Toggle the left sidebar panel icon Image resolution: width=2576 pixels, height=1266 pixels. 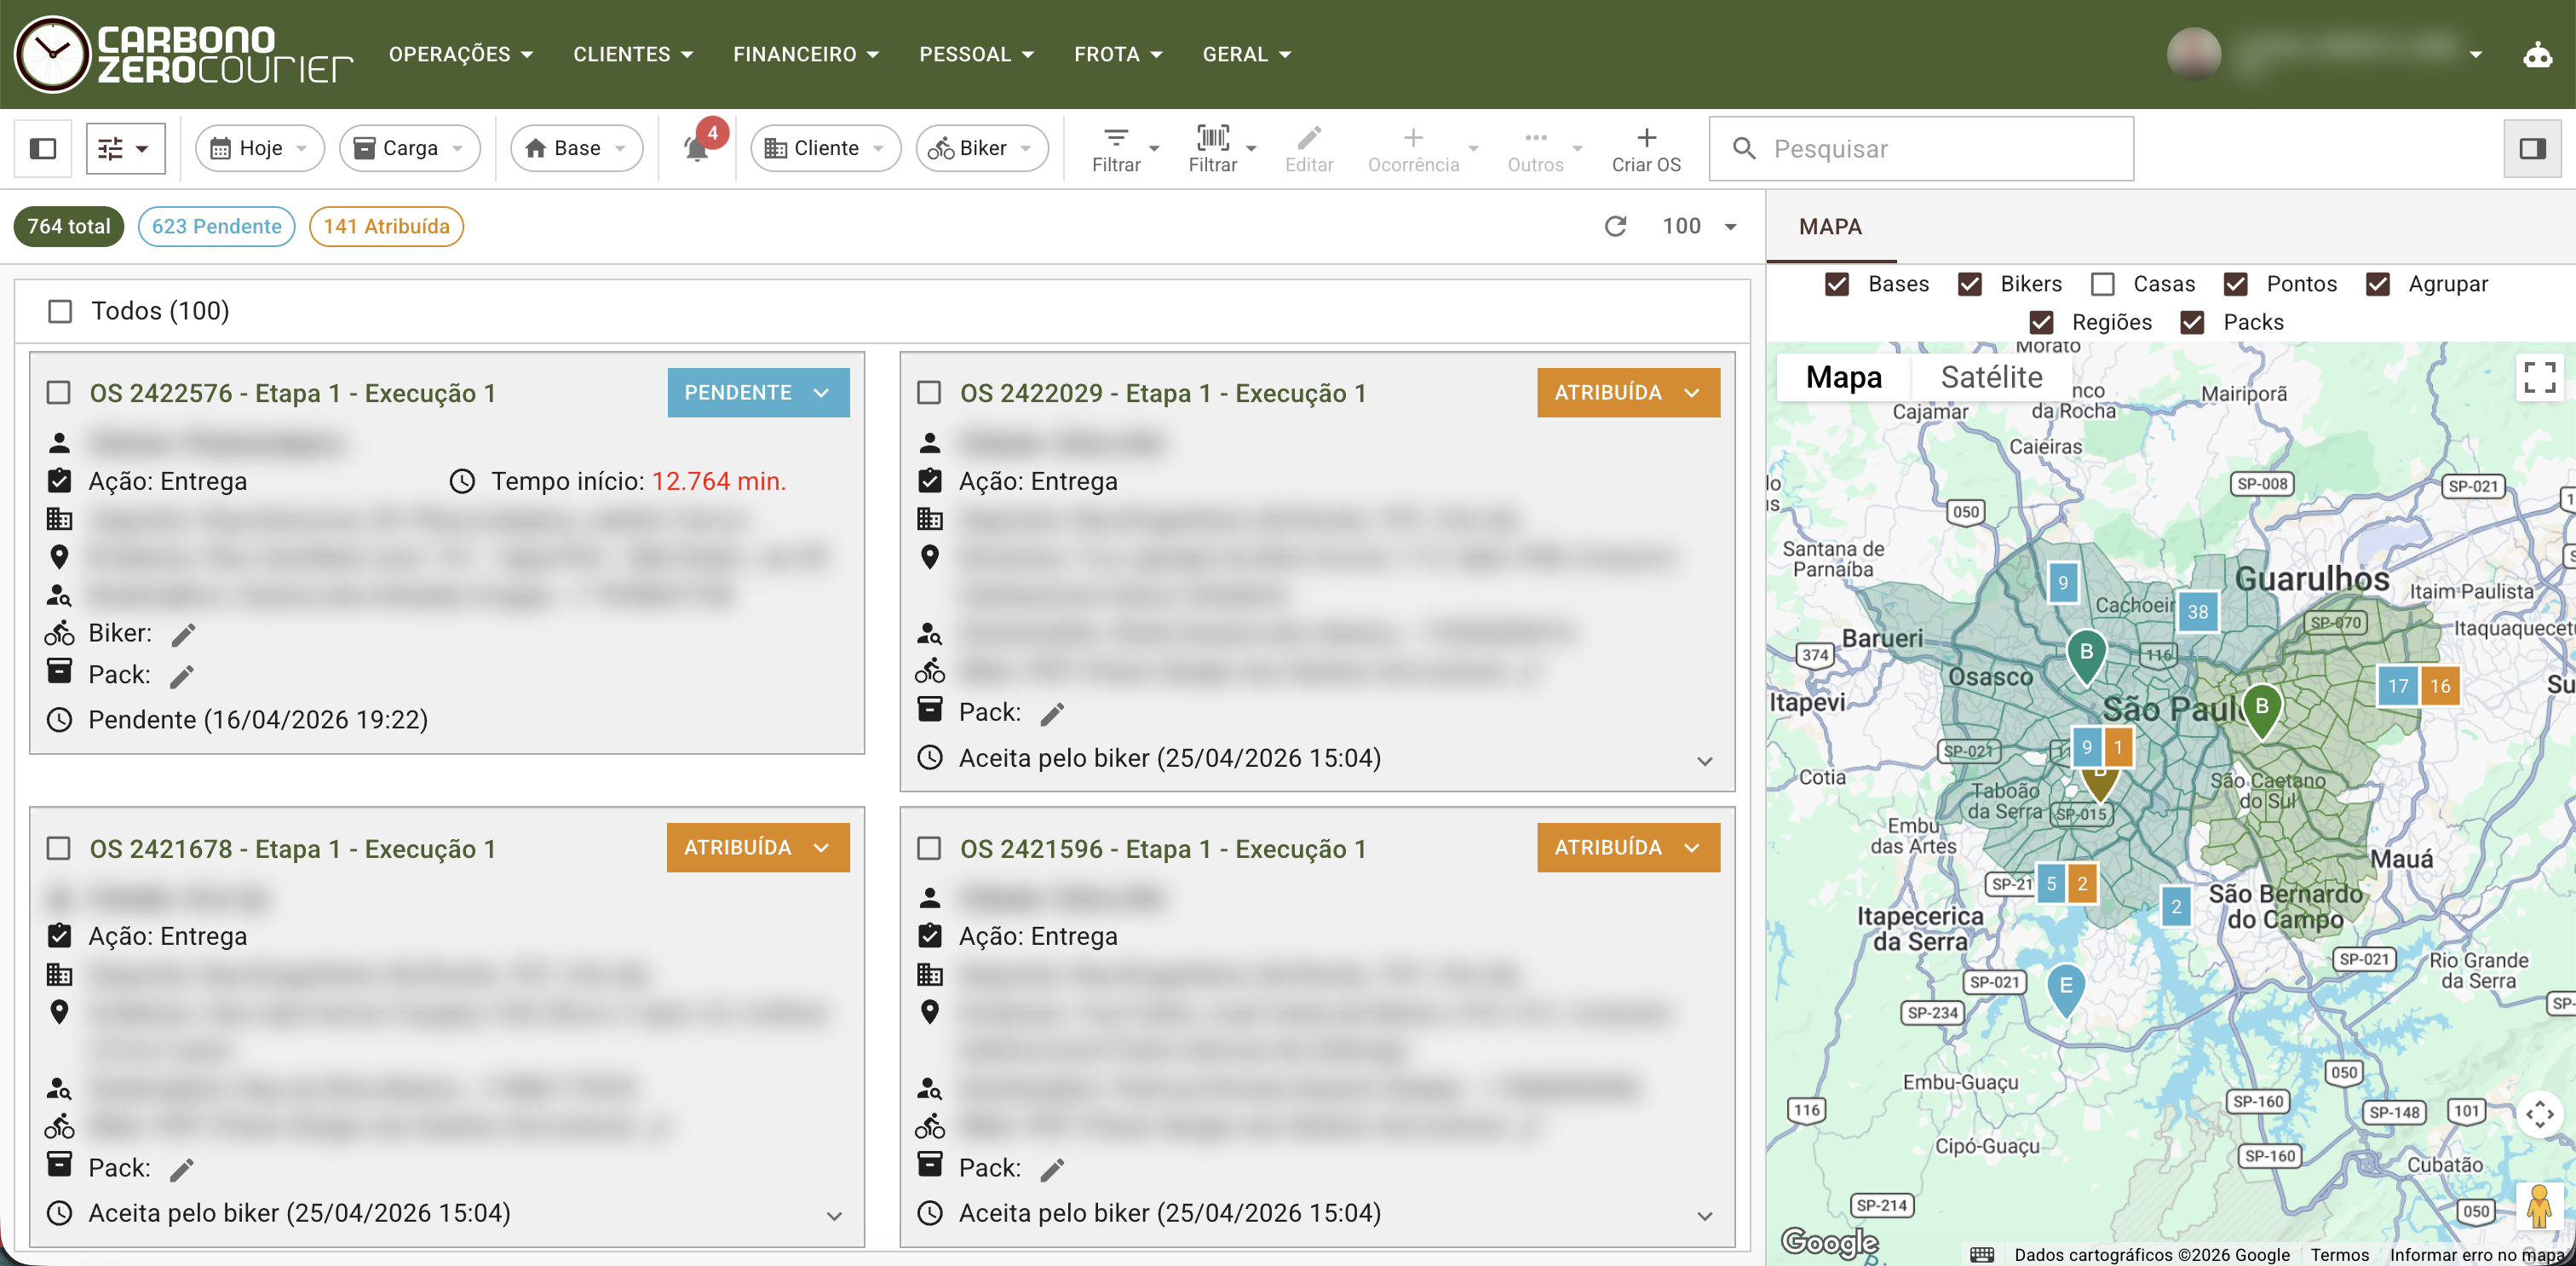tap(43, 149)
